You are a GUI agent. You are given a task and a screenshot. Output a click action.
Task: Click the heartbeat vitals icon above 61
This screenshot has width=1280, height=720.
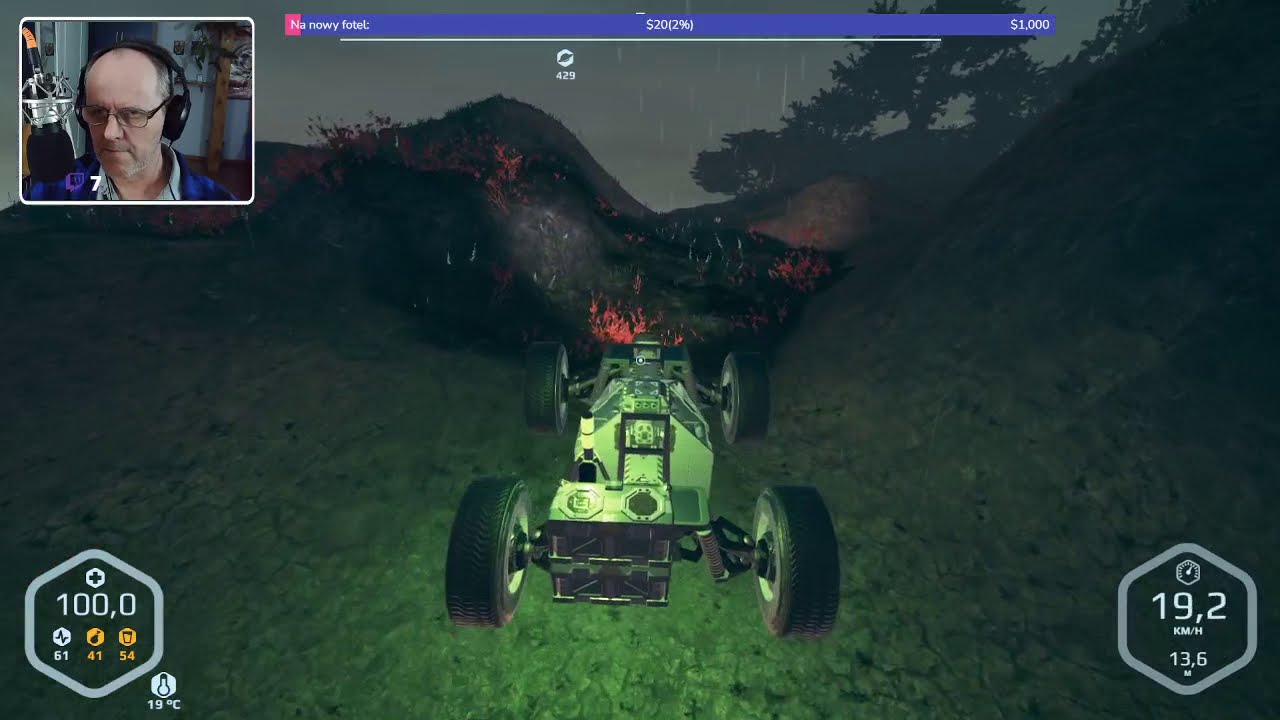point(61,637)
